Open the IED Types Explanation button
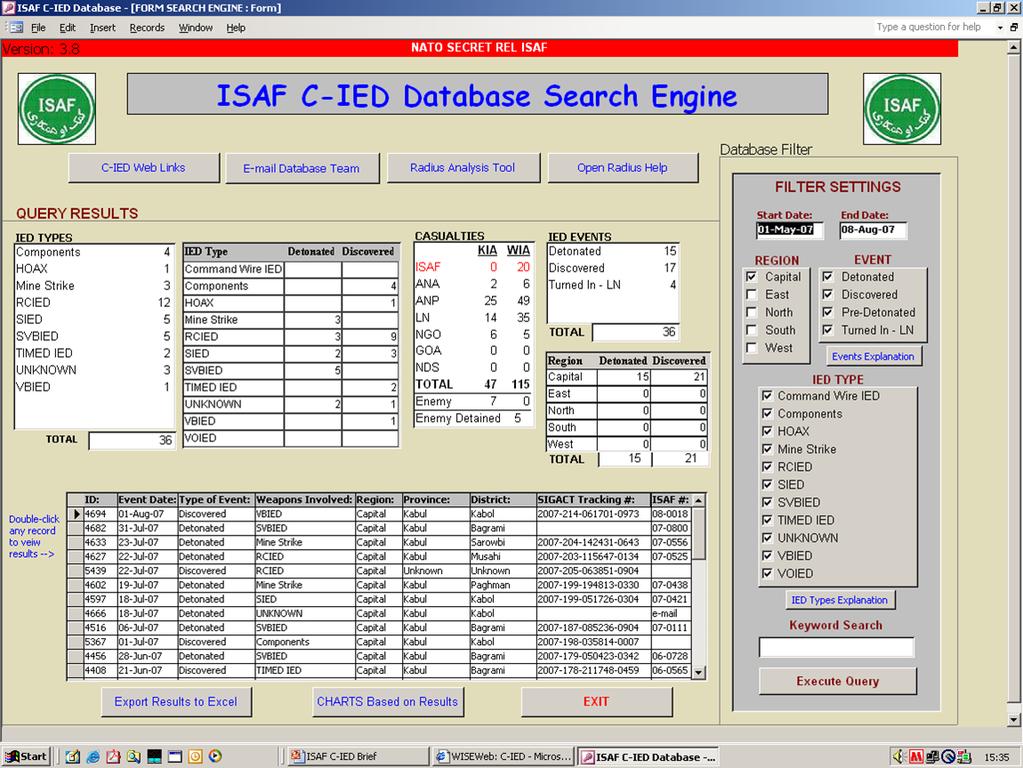 point(840,600)
